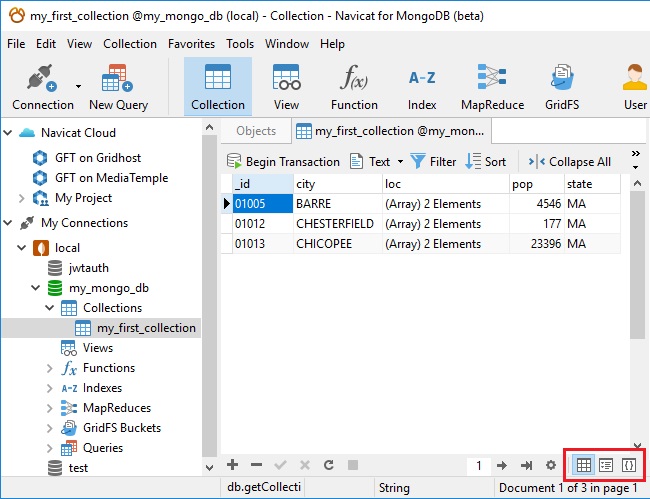Image resolution: width=650 pixels, height=499 pixels.
Task: Open the MapReduce toolbar icon
Action: (492, 87)
